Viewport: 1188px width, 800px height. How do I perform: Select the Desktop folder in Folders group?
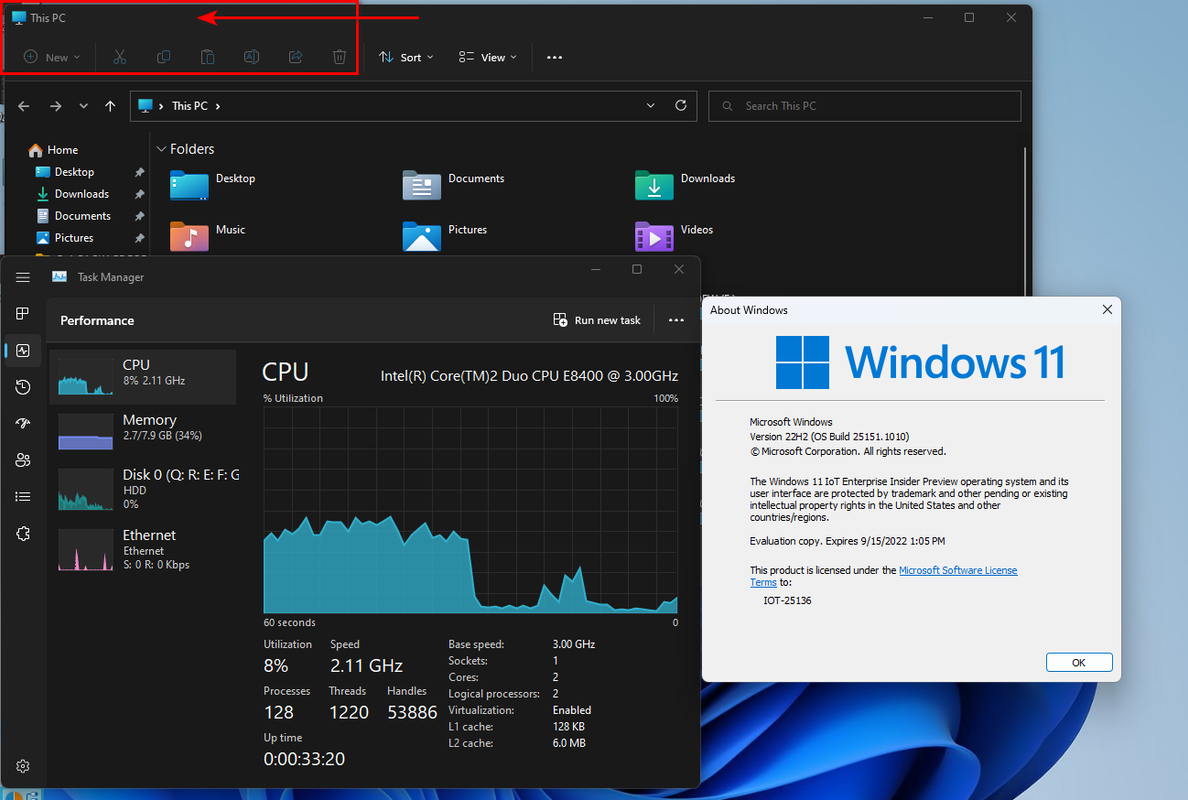click(x=214, y=185)
